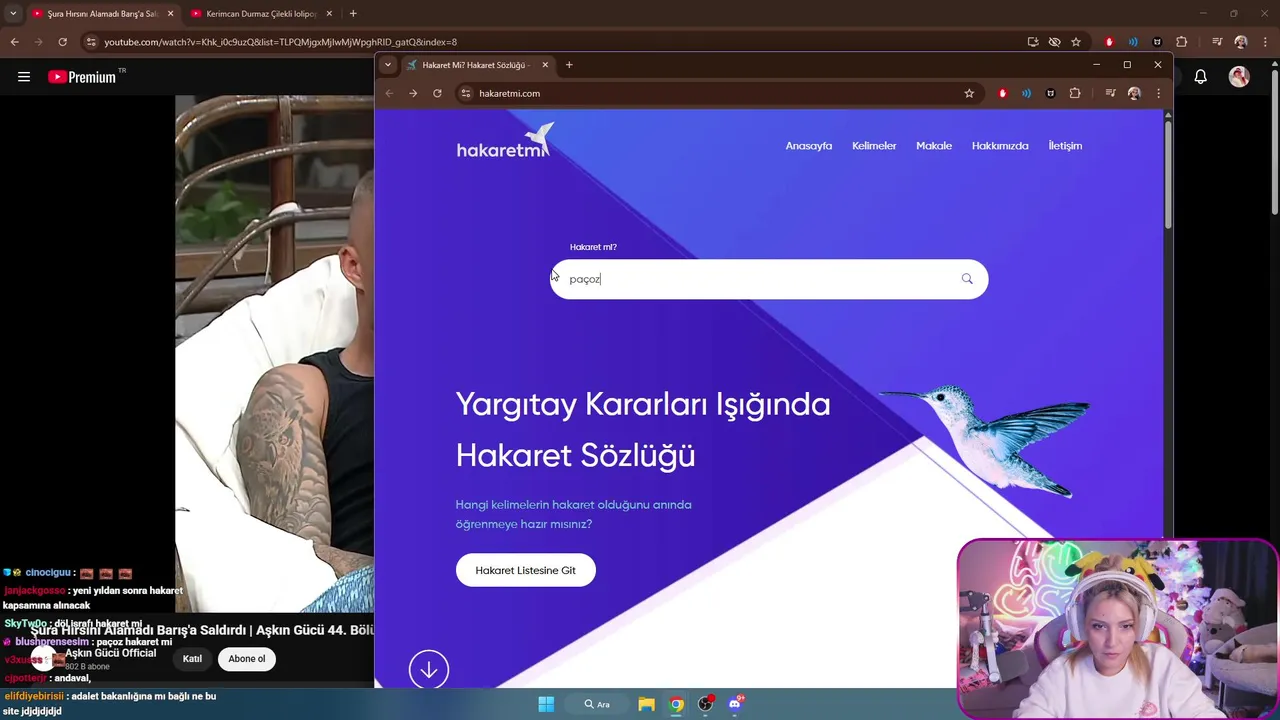Open the Kelimeler menu item

[x=874, y=146]
